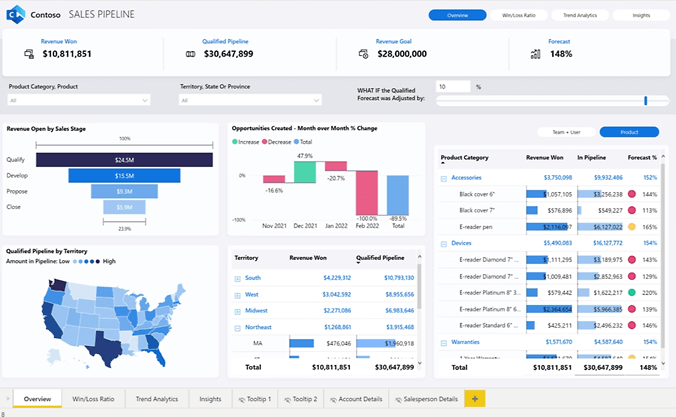Image resolution: width=676 pixels, height=417 pixels.
Task: Click the In Pipeline column header
Action: (592, 157)
